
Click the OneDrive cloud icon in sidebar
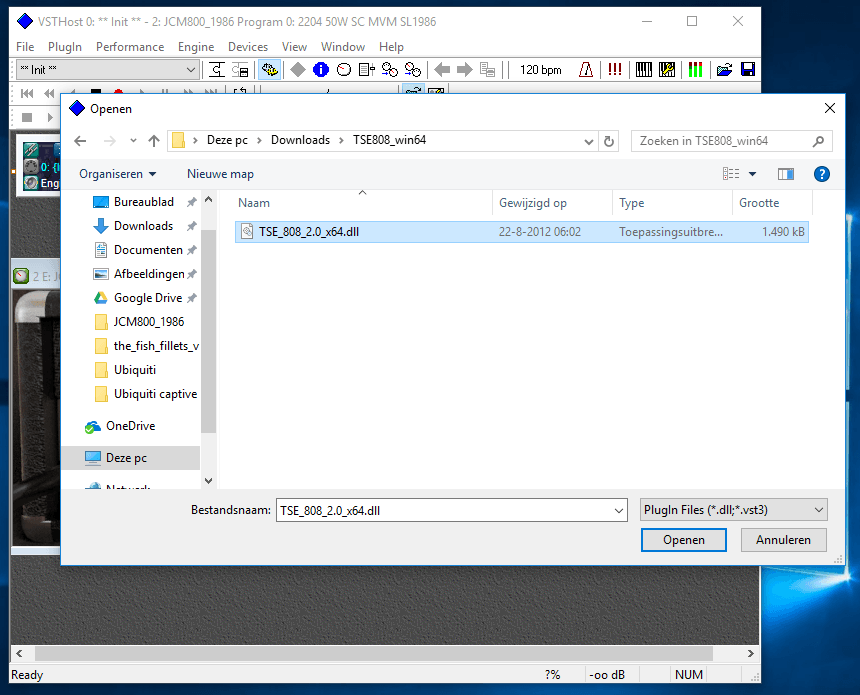pyautogui.click(x=93, y=426)
